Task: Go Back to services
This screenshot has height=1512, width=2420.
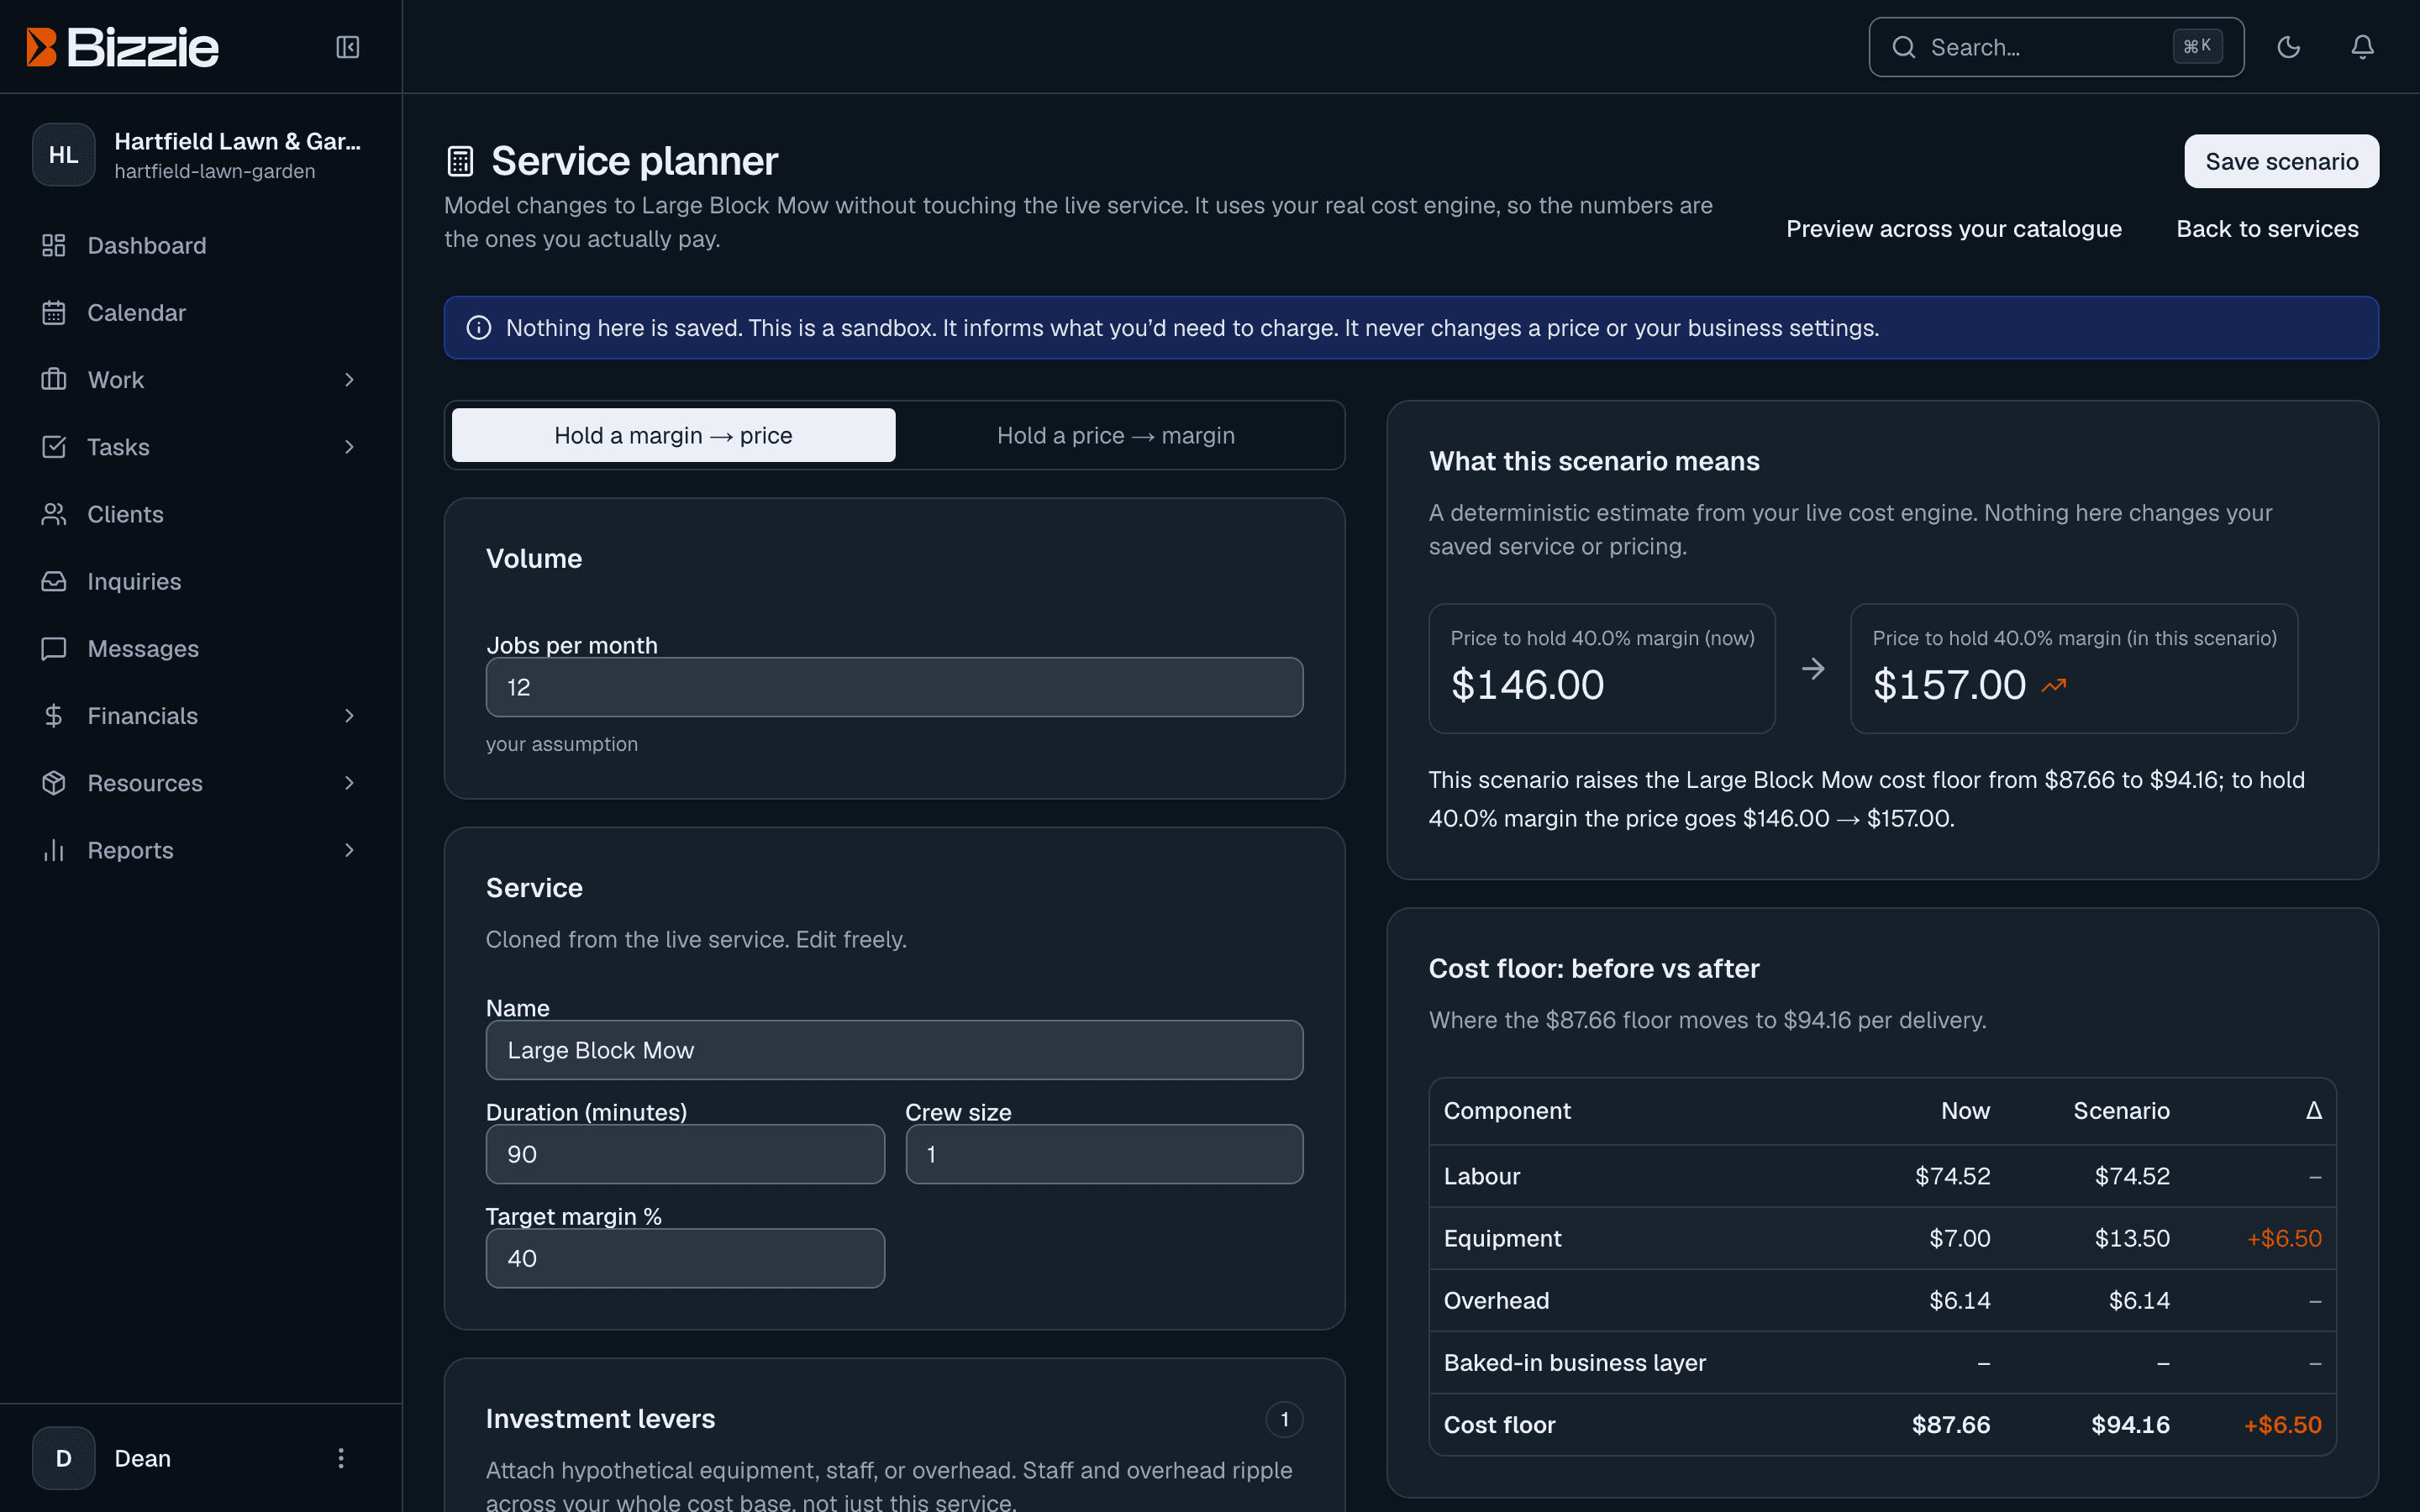Action: 2267,229
